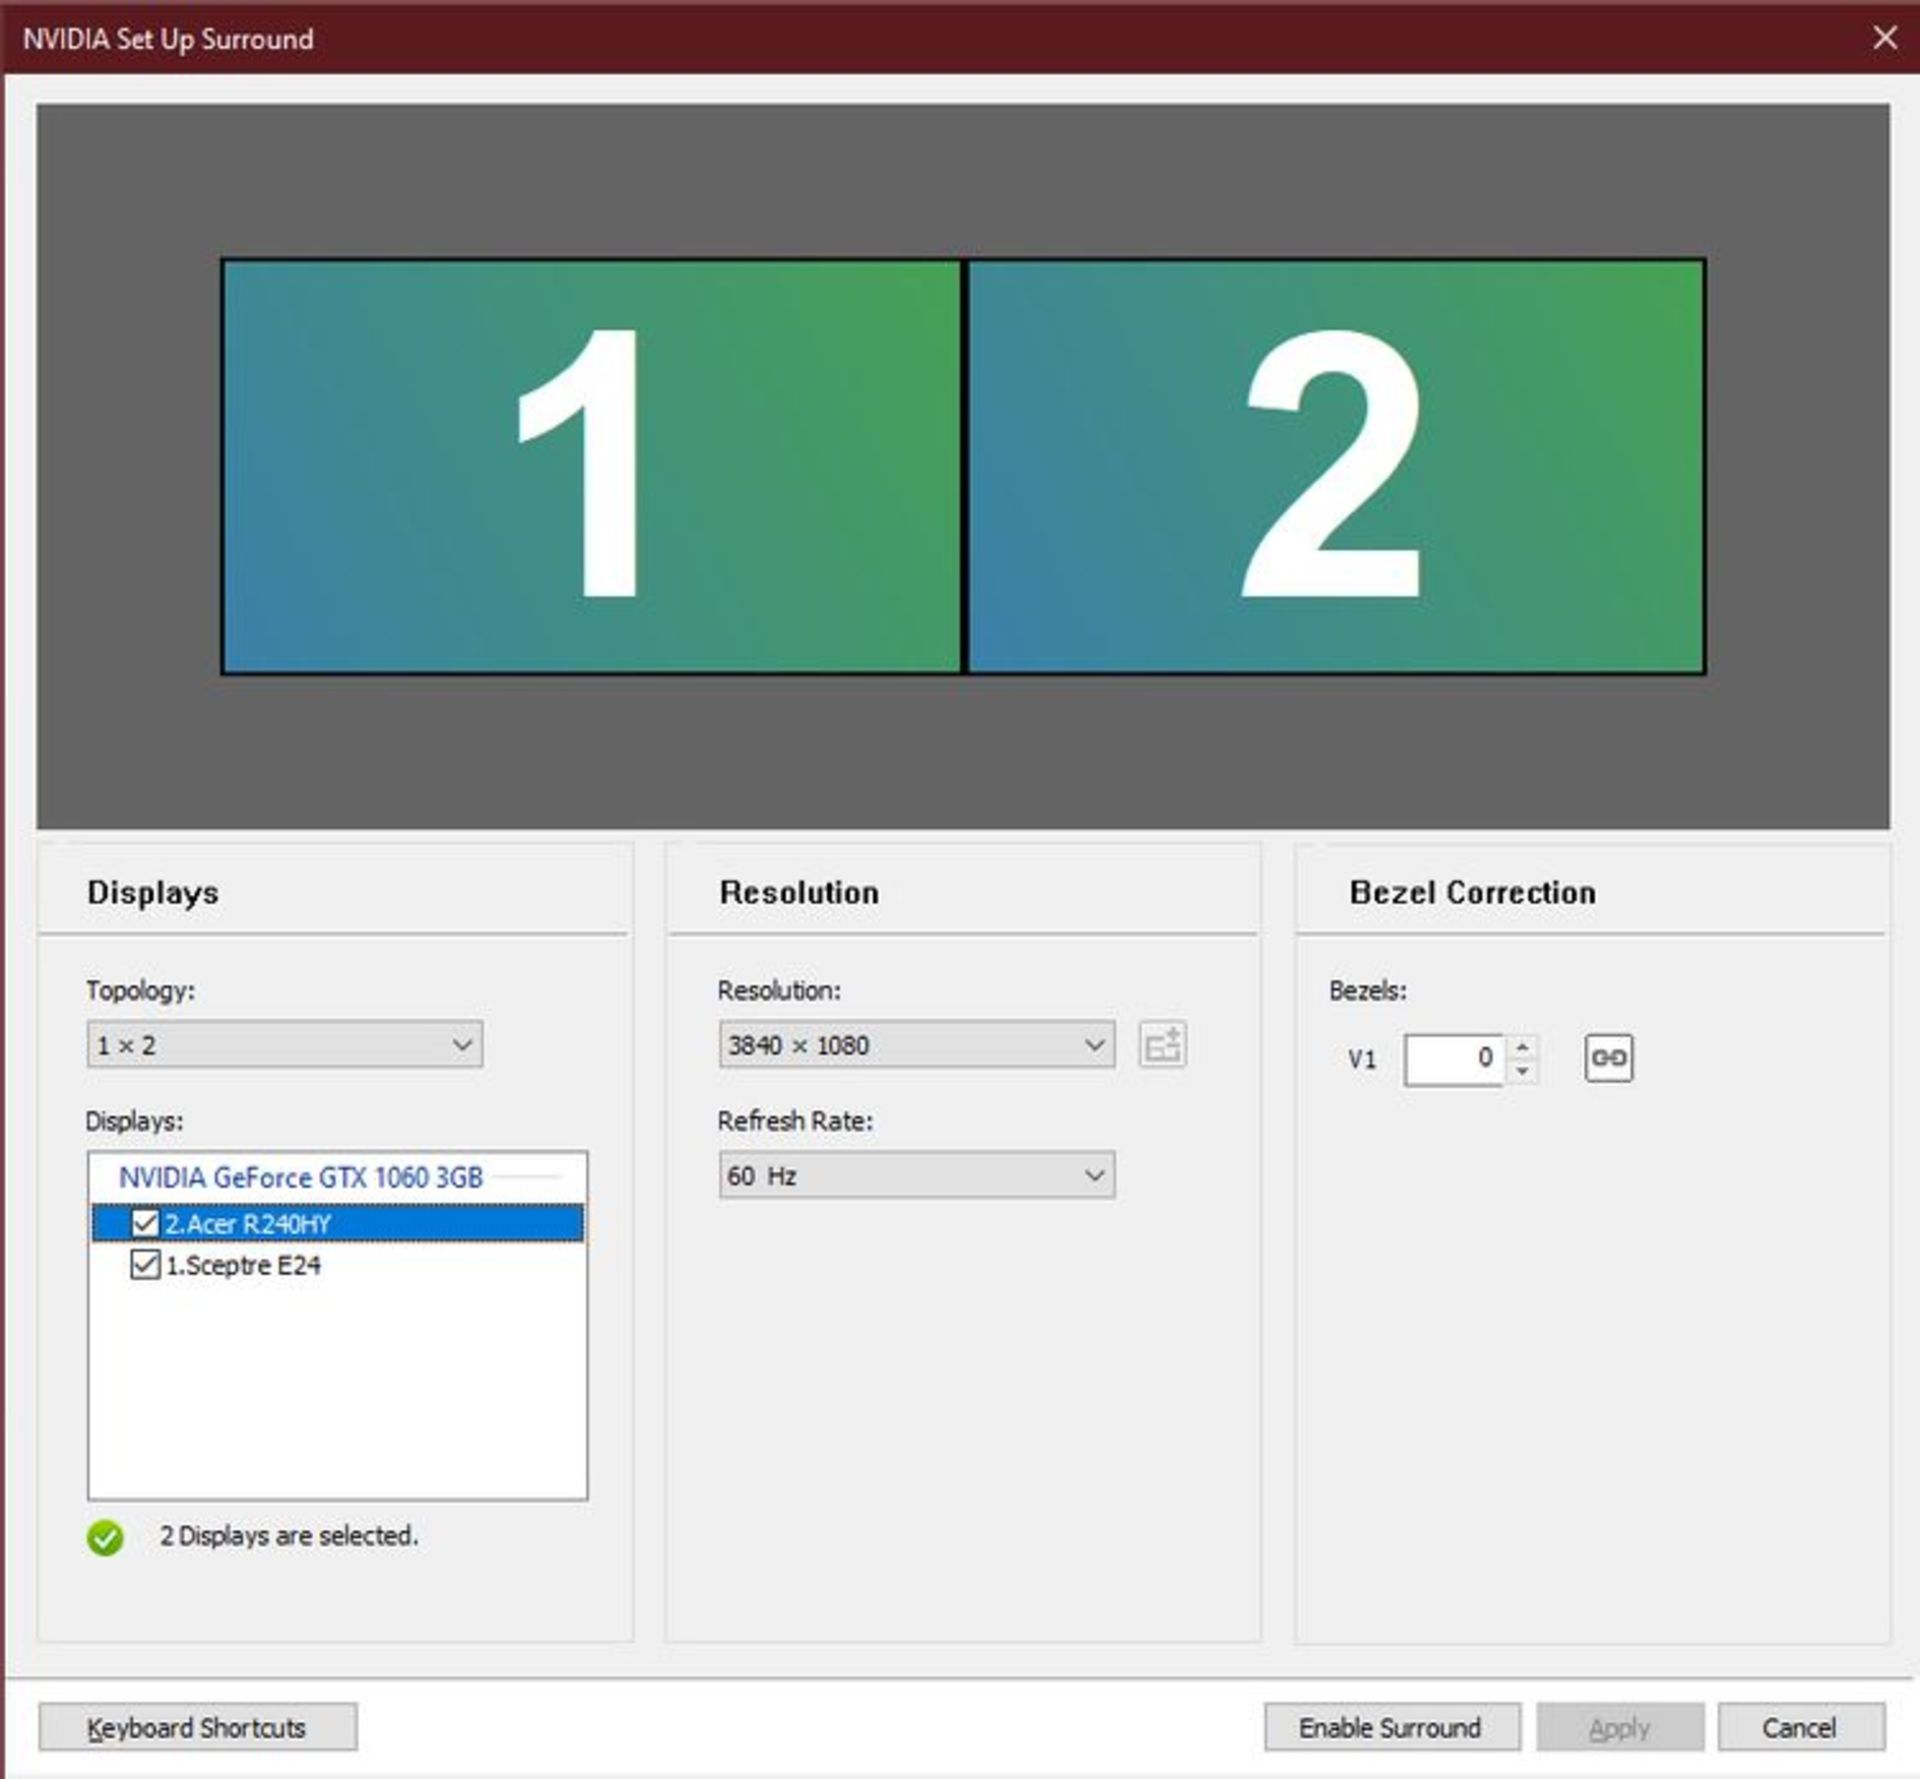Toggle the bezel link icon
This screenshot has width=1920, height=1779.
[x=1608, y=1058]
